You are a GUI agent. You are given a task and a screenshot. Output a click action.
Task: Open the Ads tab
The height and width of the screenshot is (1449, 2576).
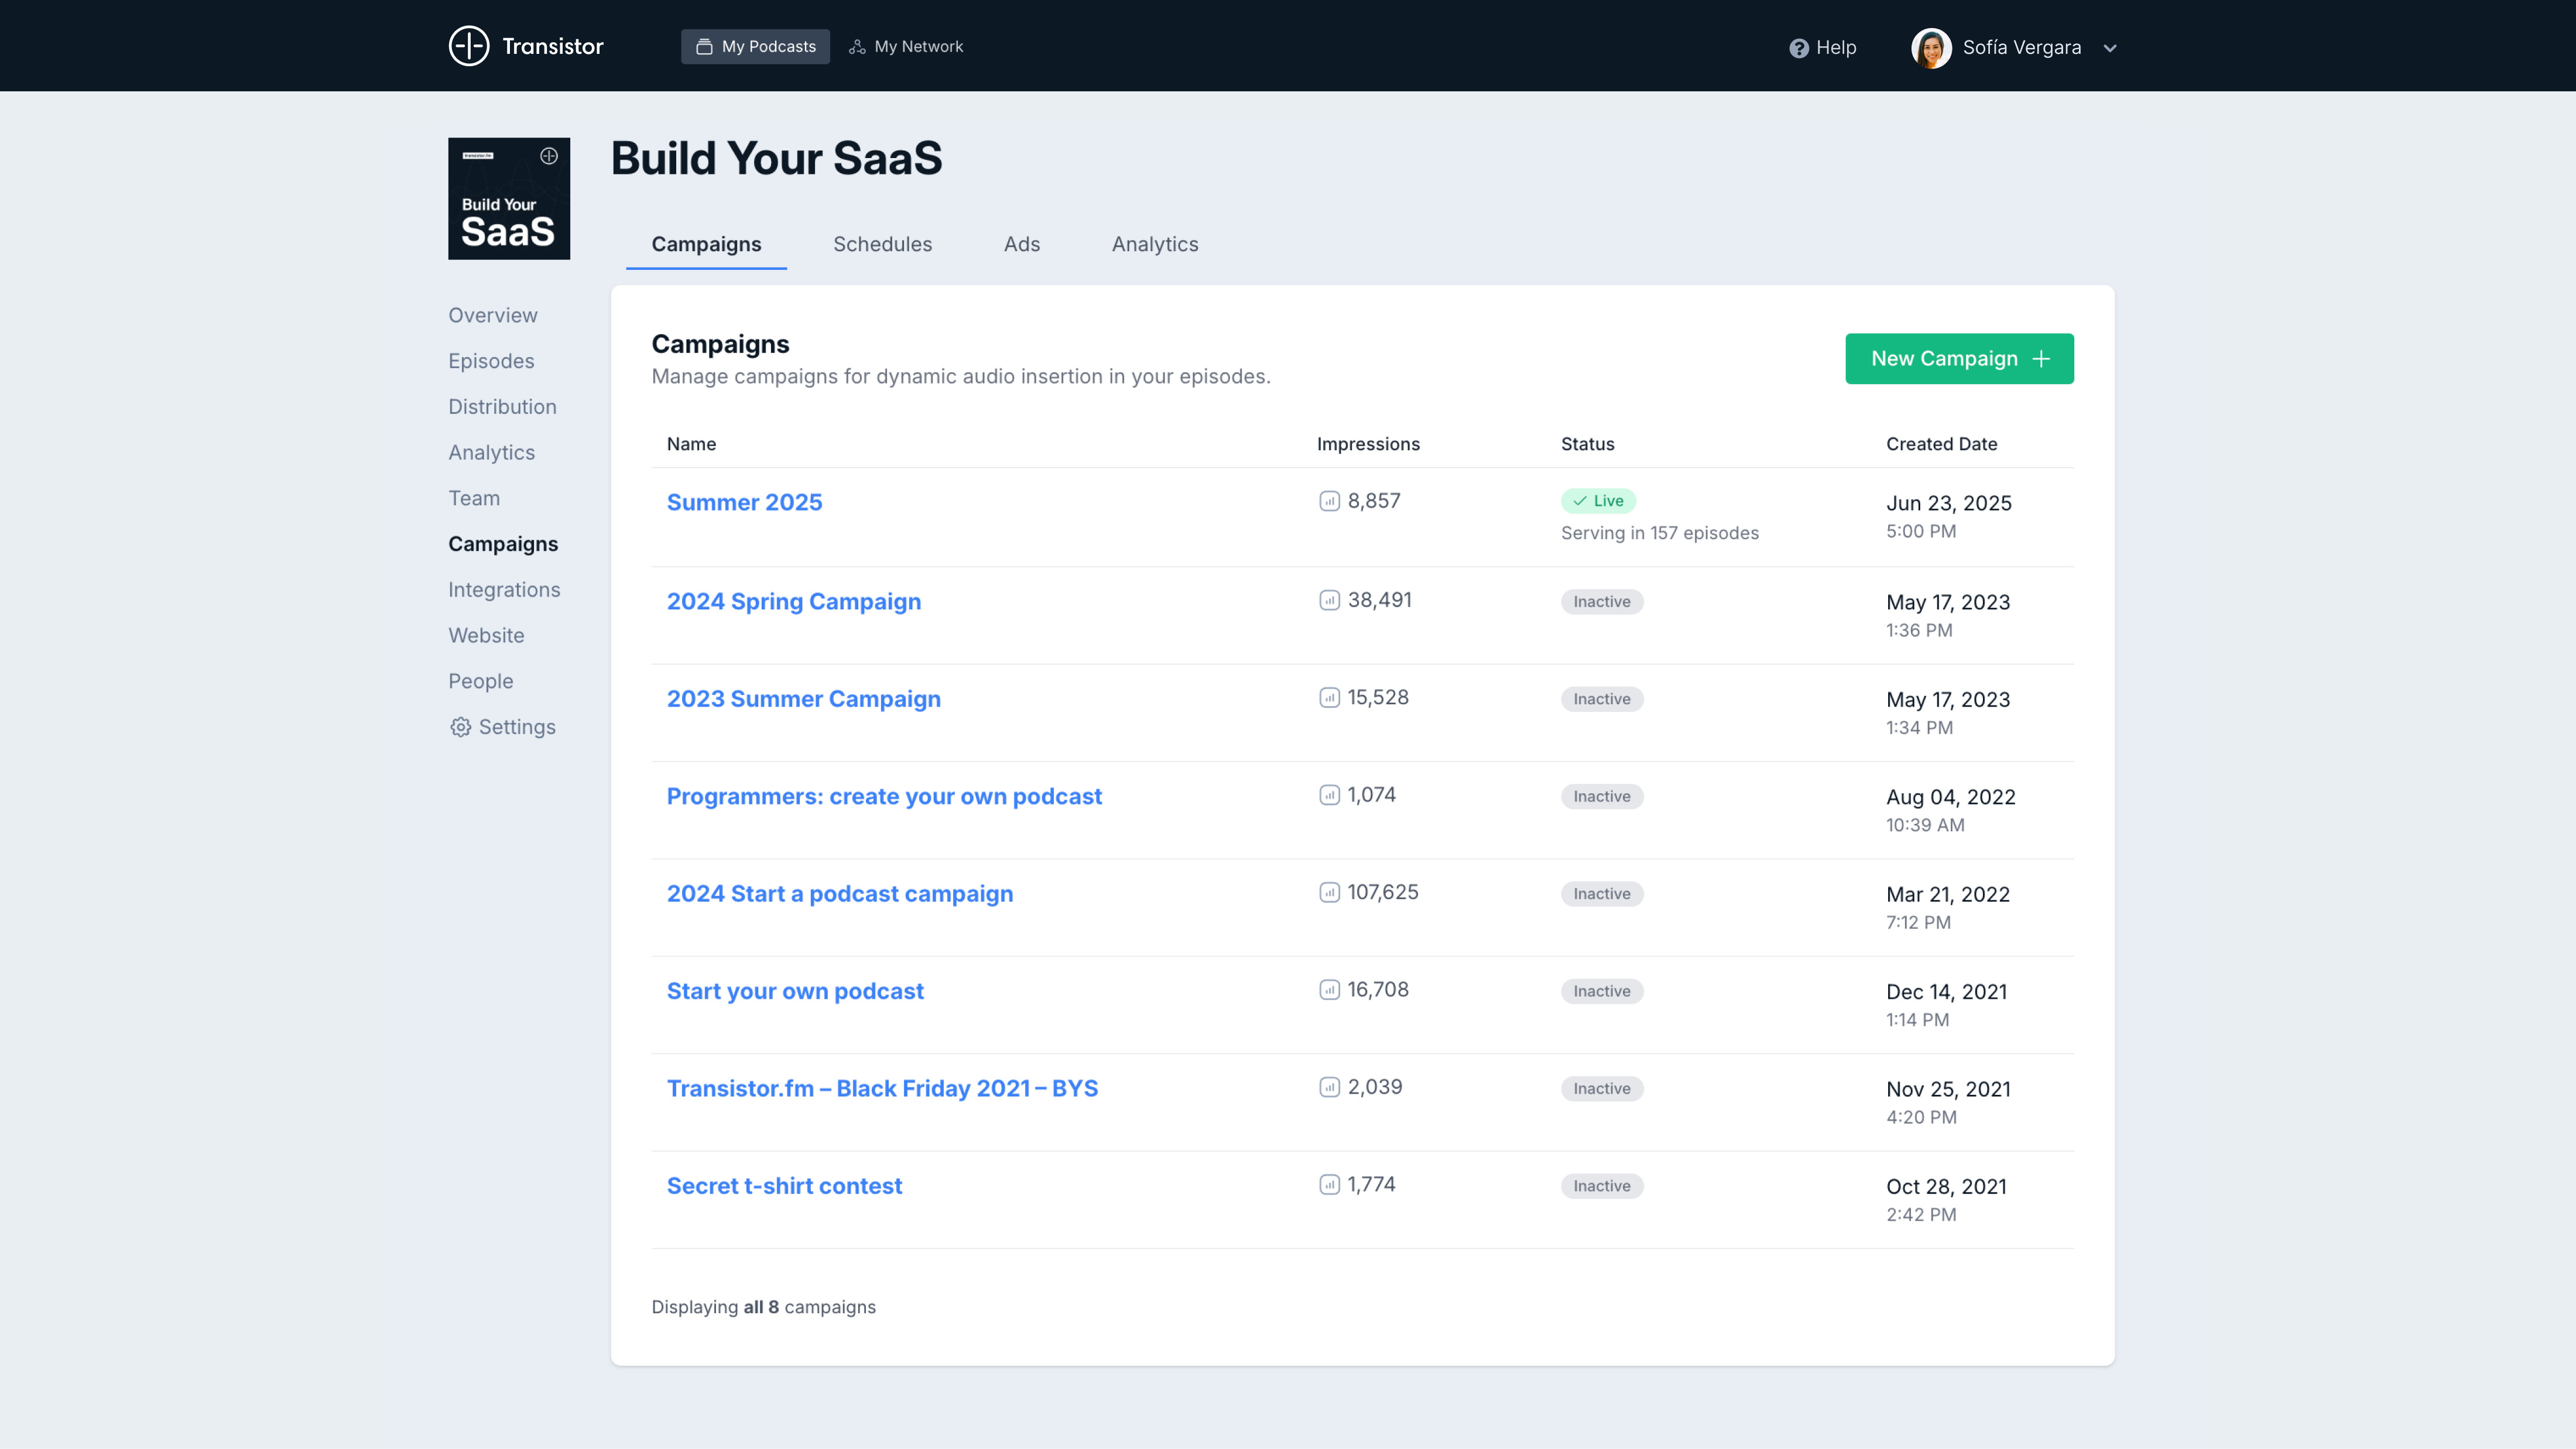tap(1021, 244)
